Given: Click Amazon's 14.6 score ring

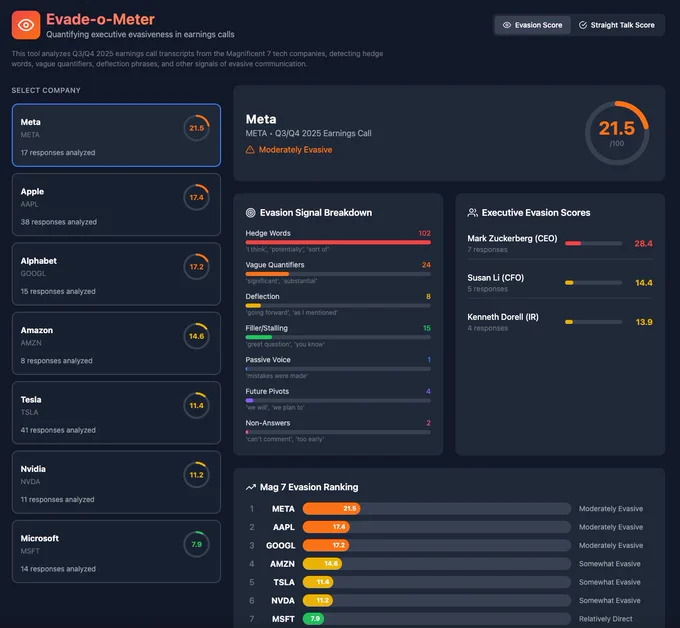Looking at the screenshot, I should pyautogui.click(x=196, y=336).
